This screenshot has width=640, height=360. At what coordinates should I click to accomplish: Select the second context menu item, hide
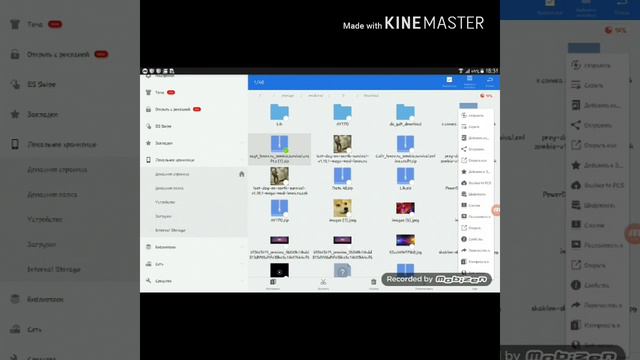tap(476, 127)
